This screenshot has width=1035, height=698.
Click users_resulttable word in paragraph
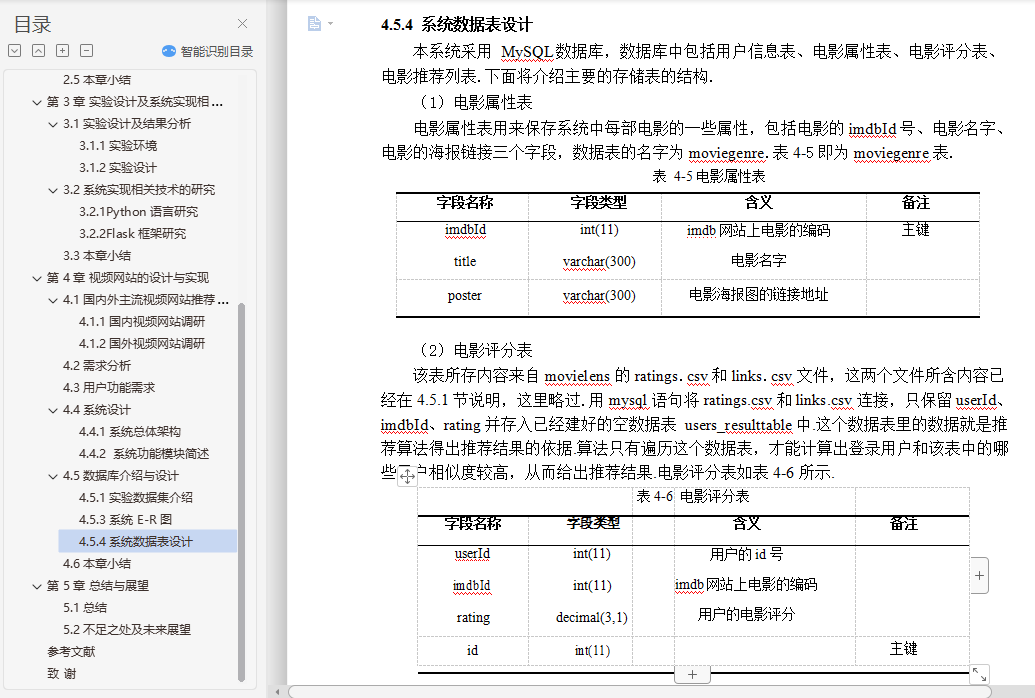coord(738,425)
